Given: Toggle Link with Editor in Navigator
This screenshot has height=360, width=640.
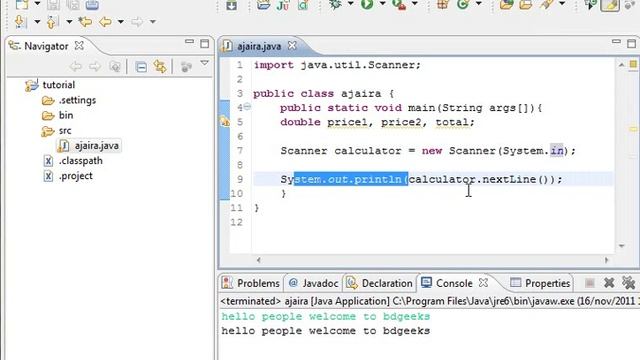Looking at the screenshot, I should pyautogui.click(x=160, y=66).
